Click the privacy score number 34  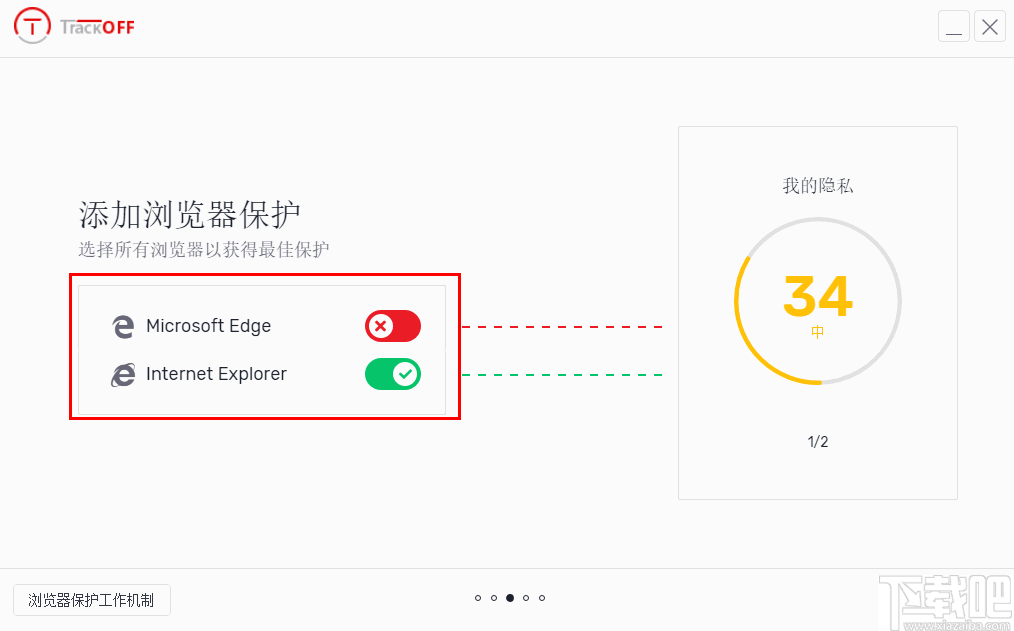click(818, 296)
